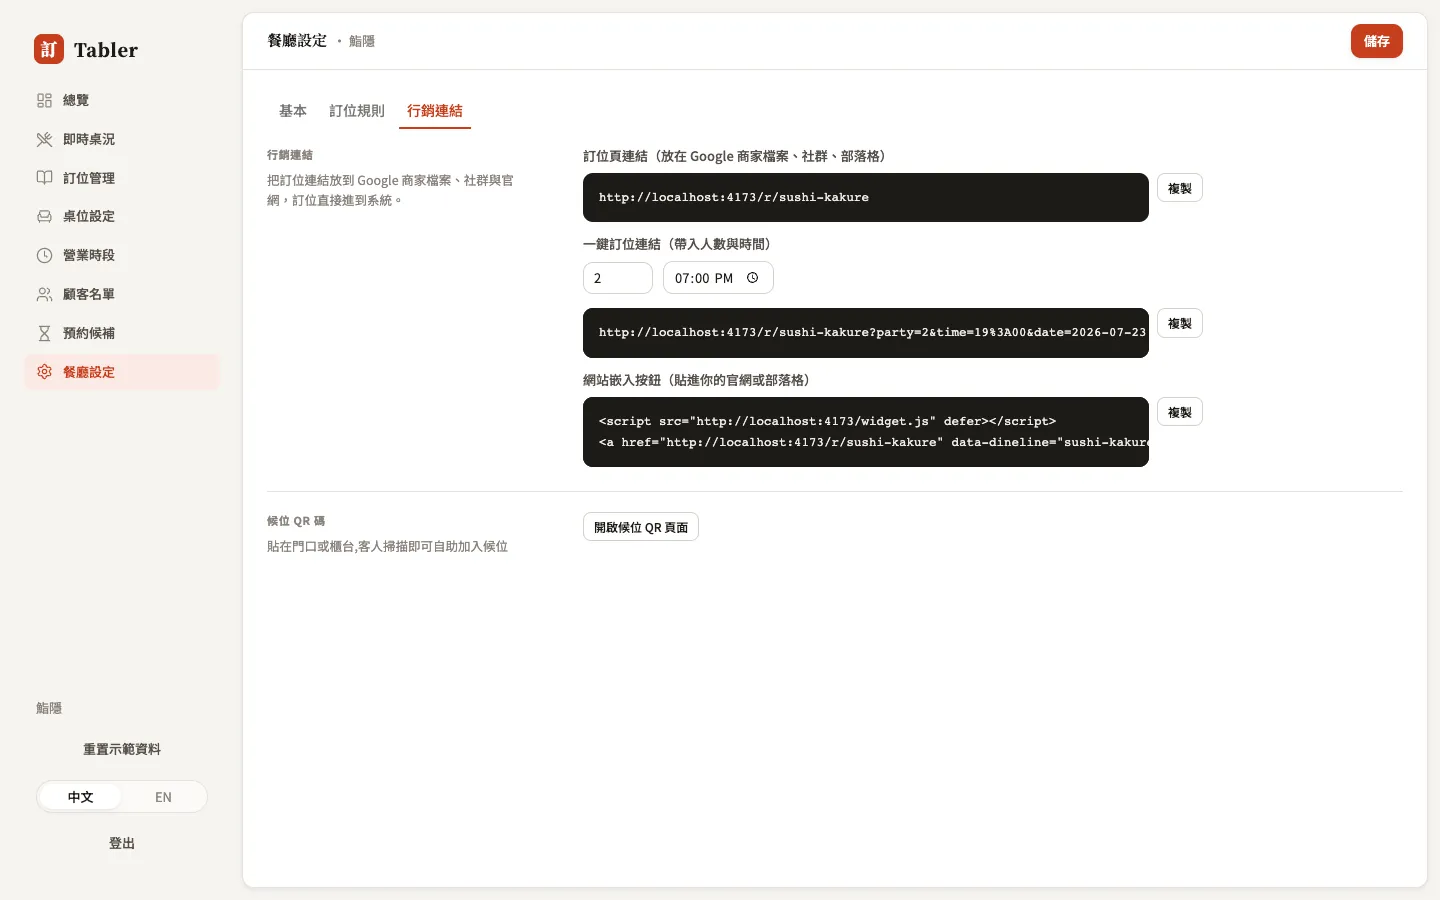Click the sushi-kakure booking page URL box
The image size is (1440, 900).
(x=866, y=197)
